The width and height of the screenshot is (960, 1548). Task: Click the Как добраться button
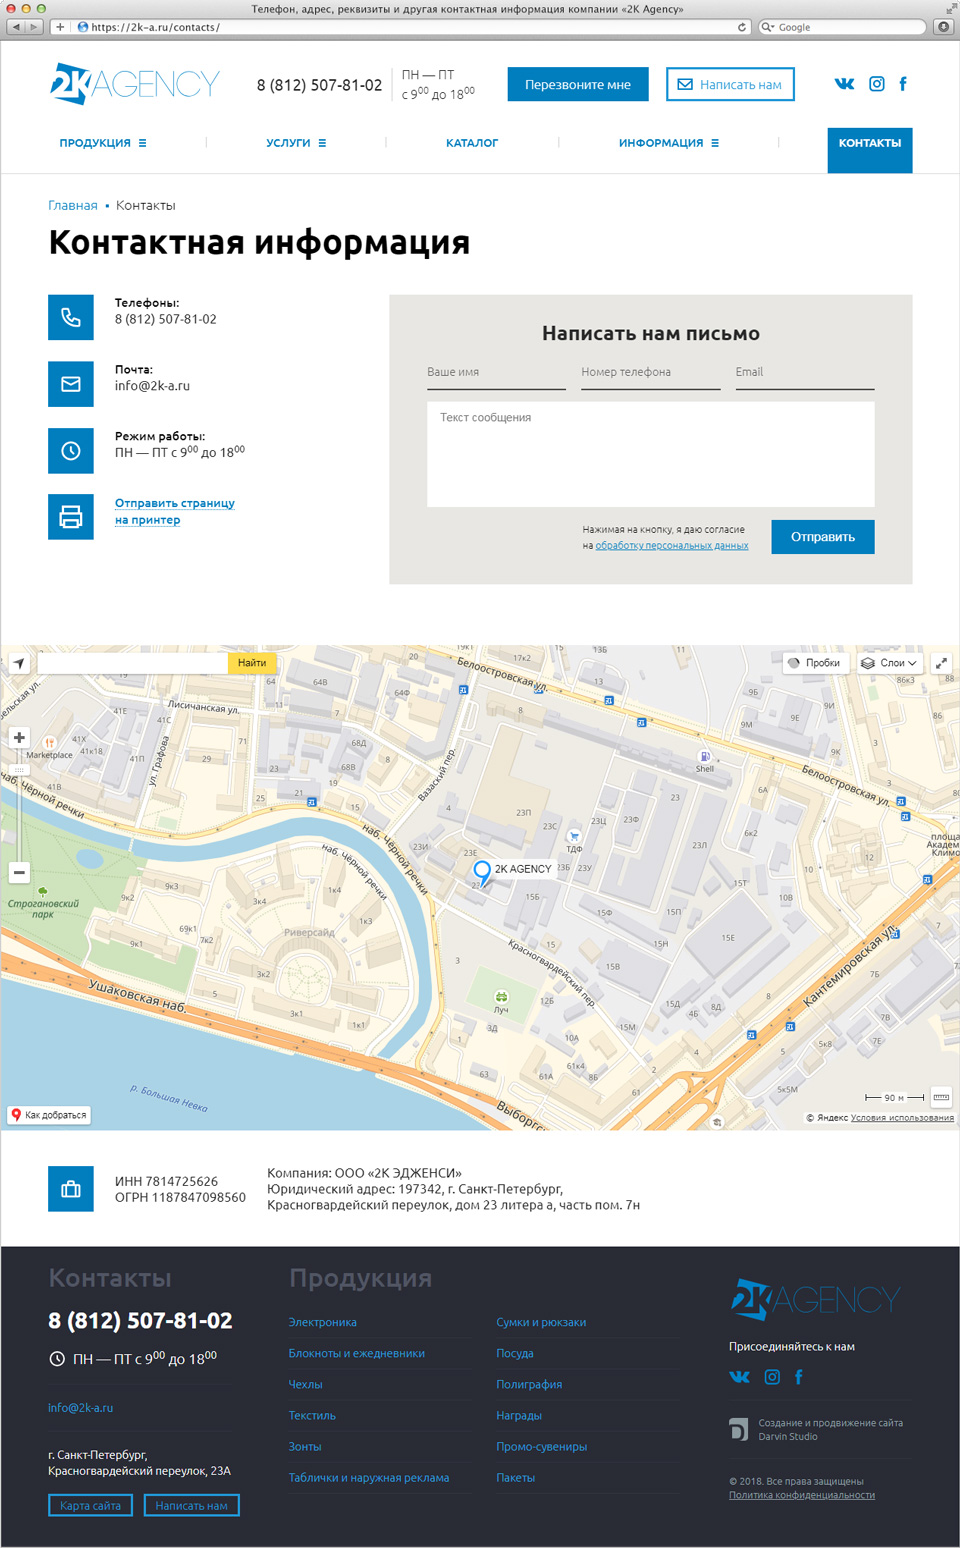[x=49, y=1115]
